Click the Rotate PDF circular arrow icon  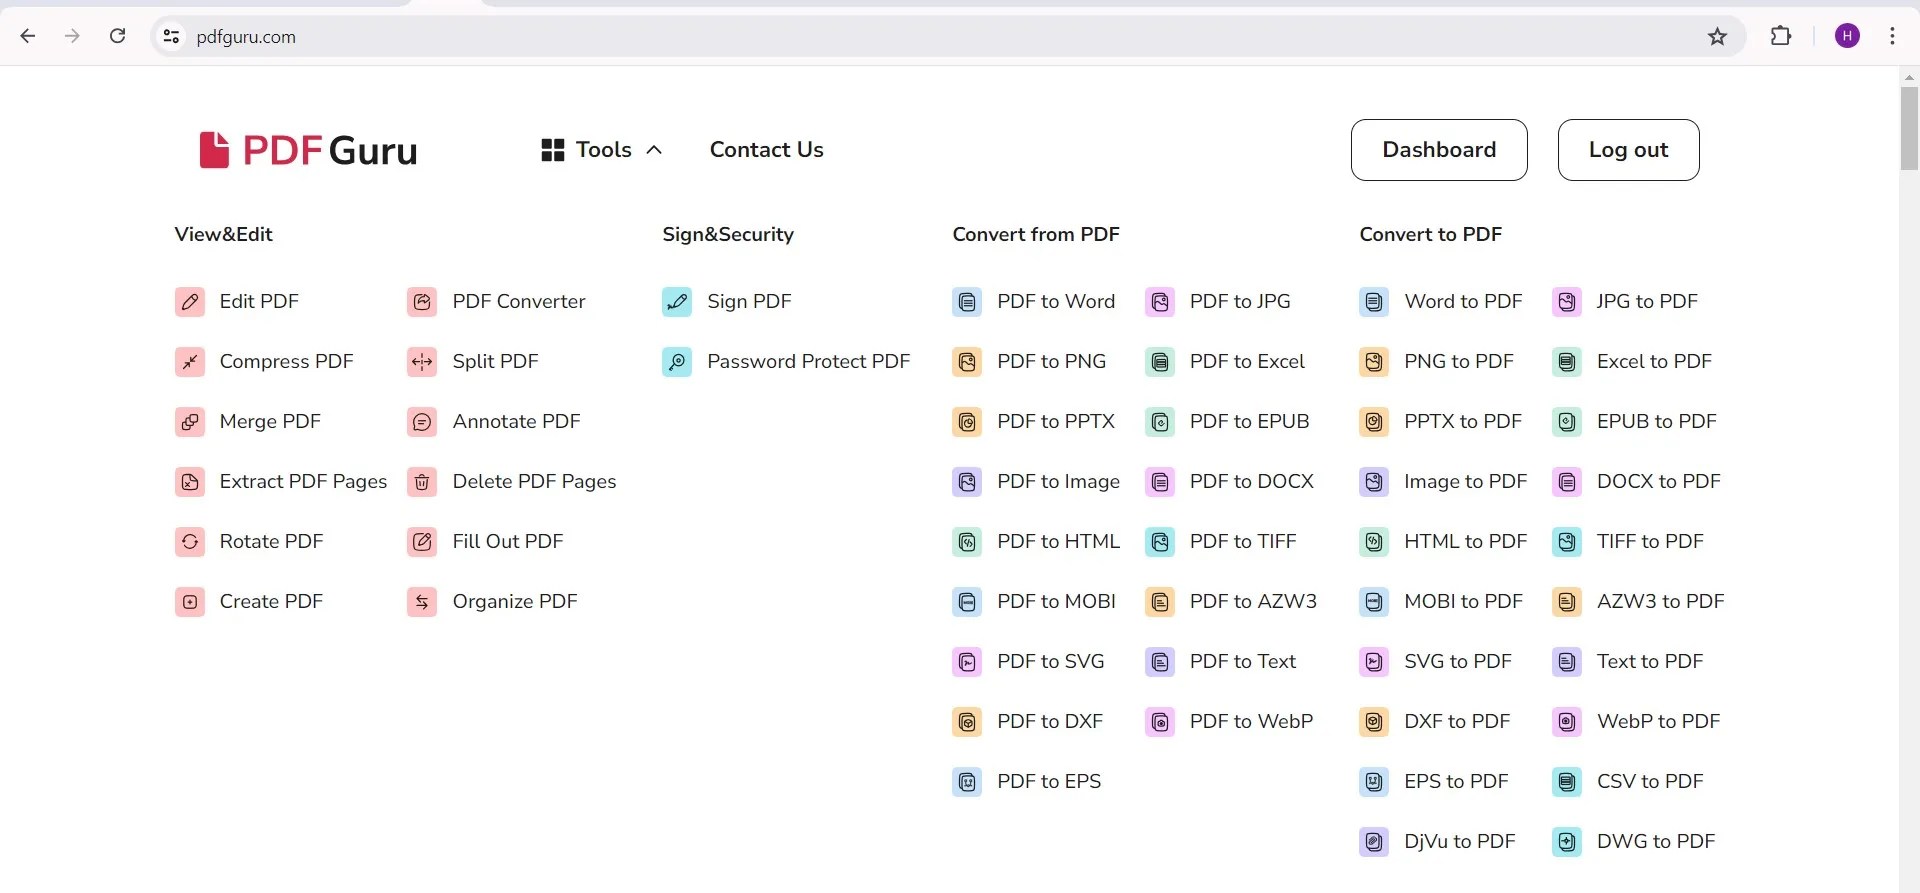190,541
